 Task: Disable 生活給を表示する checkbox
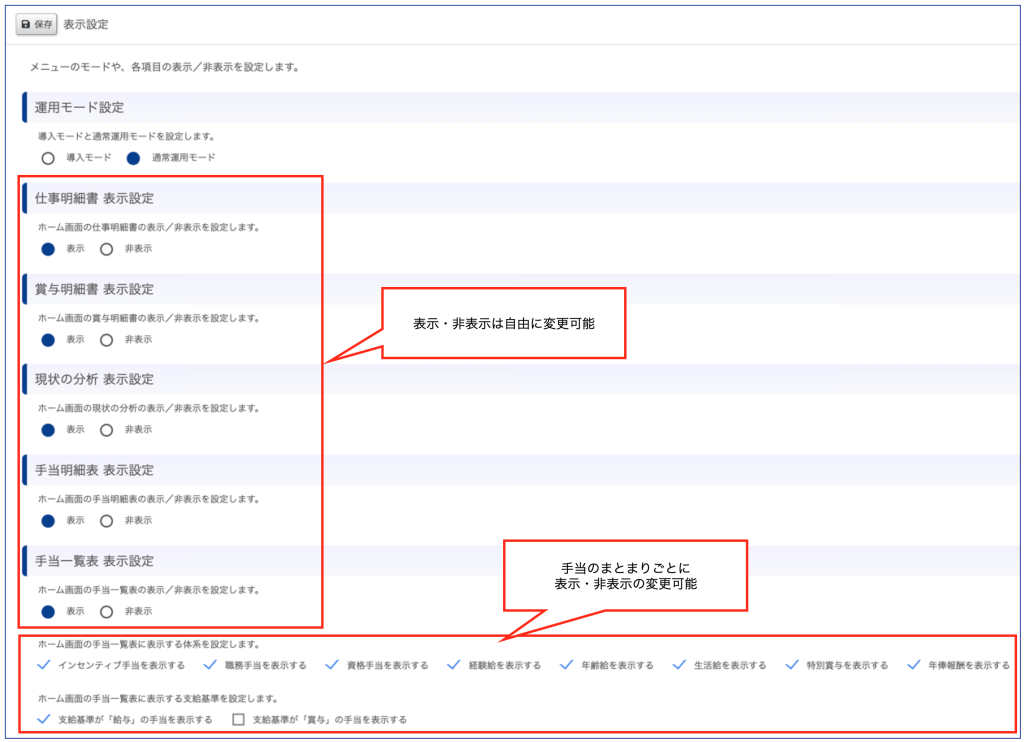pos(680,664)
